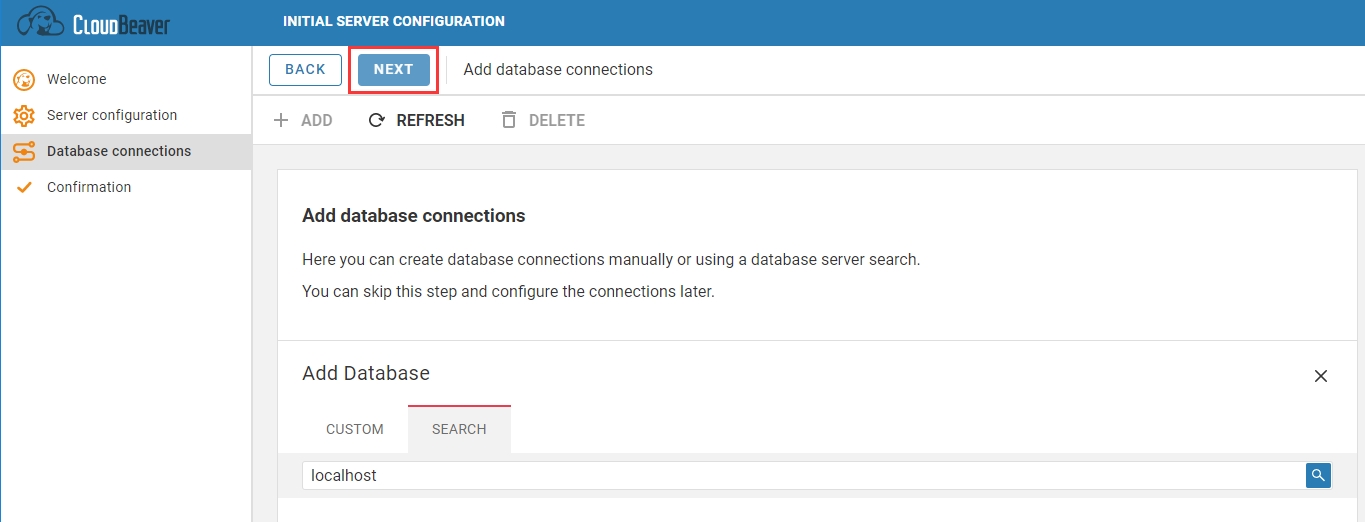Click the CloudBeaver beaver logo icon
The height and width of the screenshot is (522, 1365).
40,22
